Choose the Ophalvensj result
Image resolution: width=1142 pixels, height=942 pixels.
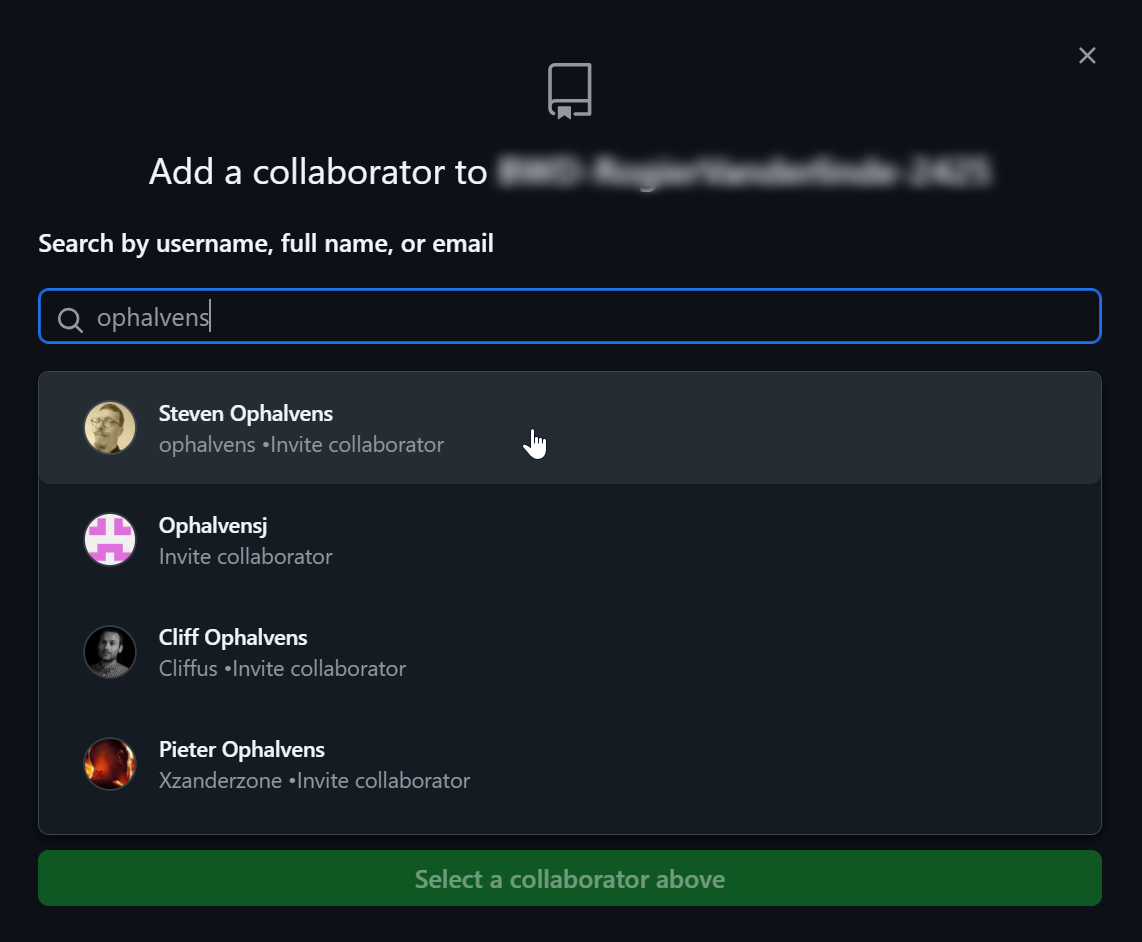coord(570,540)
